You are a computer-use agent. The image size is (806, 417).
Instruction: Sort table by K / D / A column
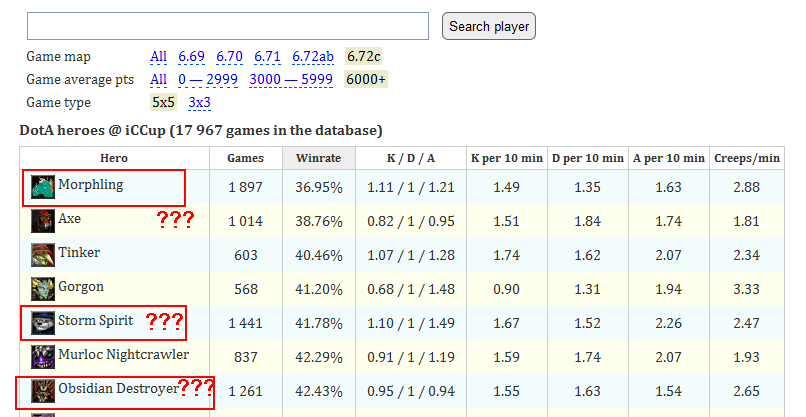pyautogui.click(x=411, y=158)
